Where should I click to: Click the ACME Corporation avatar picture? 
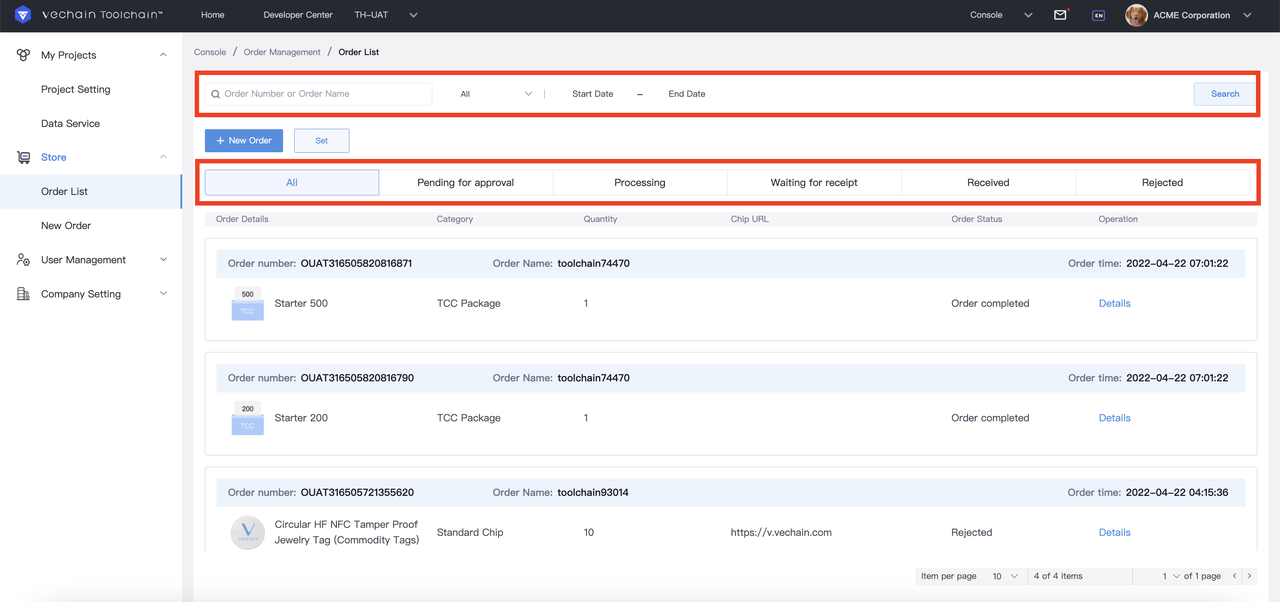(x=1136, y=15)
